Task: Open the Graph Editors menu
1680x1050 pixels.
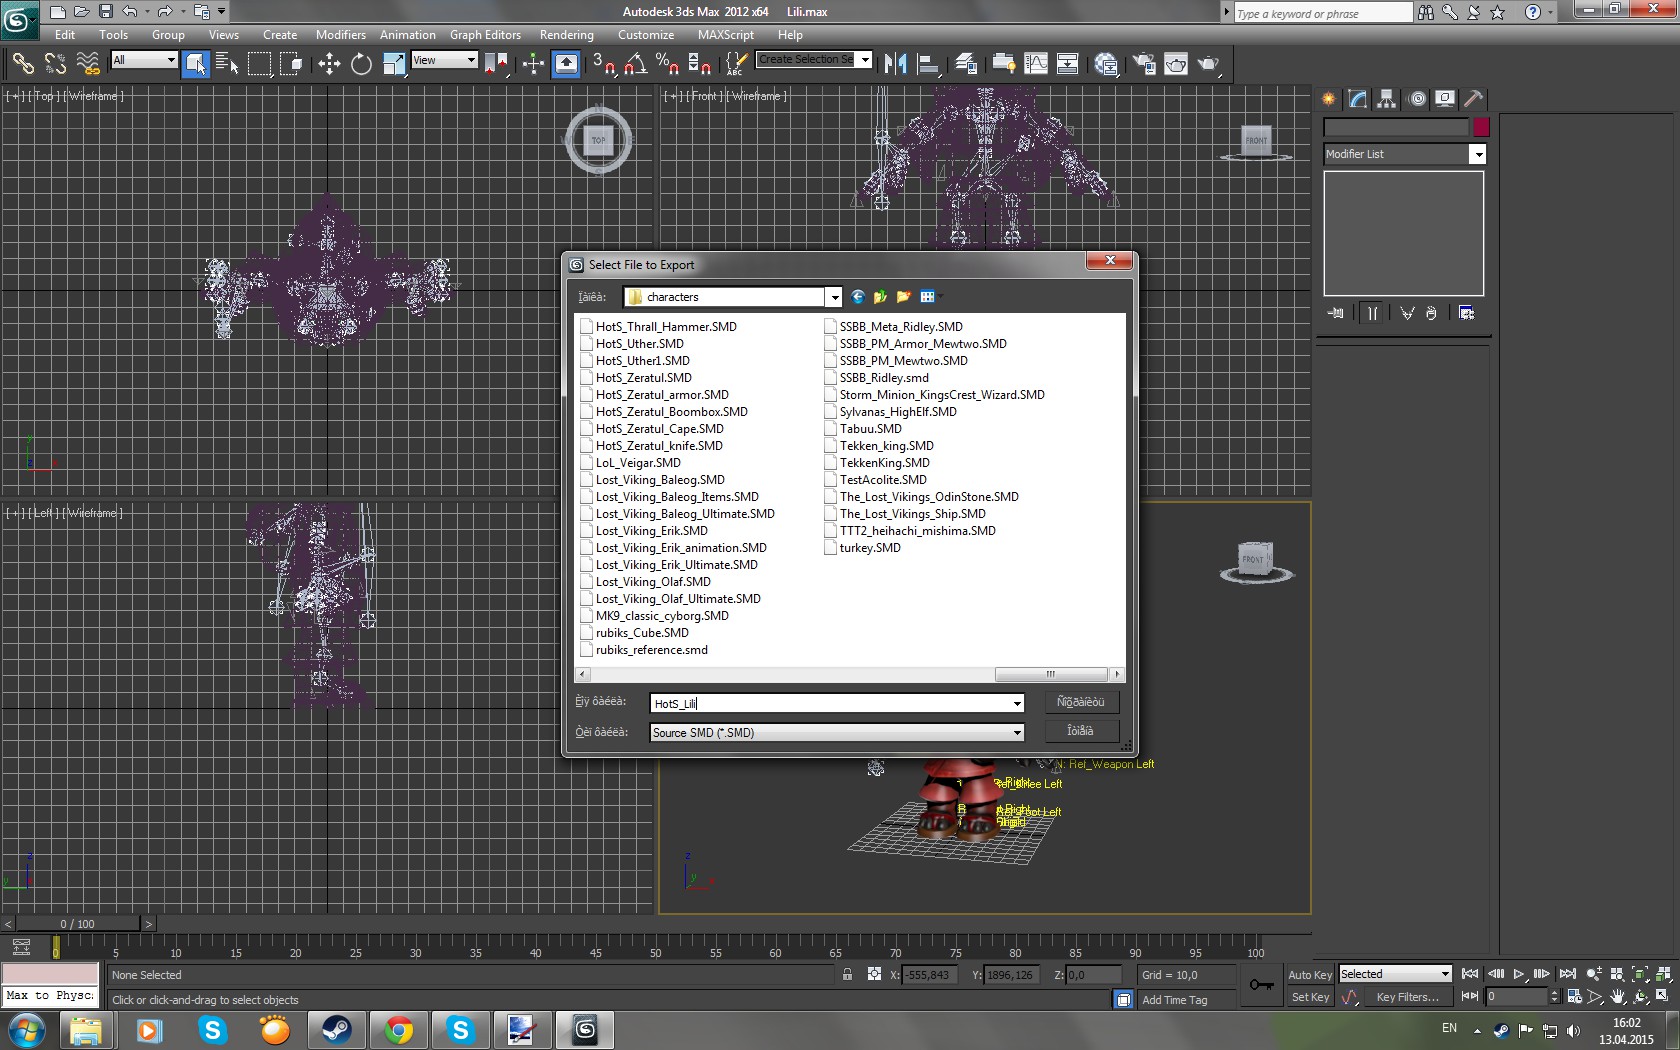Action: click(x=485, y=35)
